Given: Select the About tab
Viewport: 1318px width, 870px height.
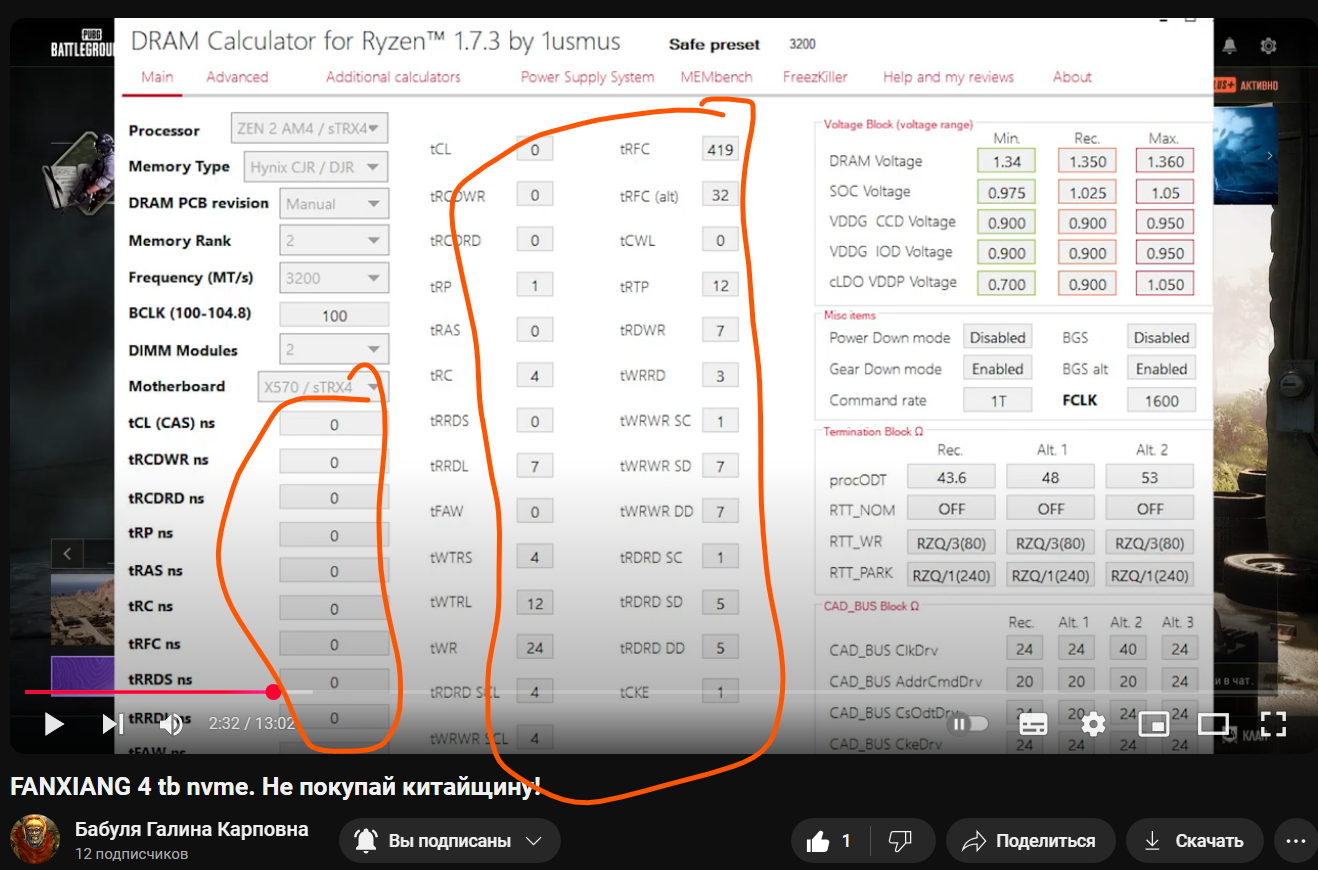Looking at the screenshot, I should [1072, 77].
